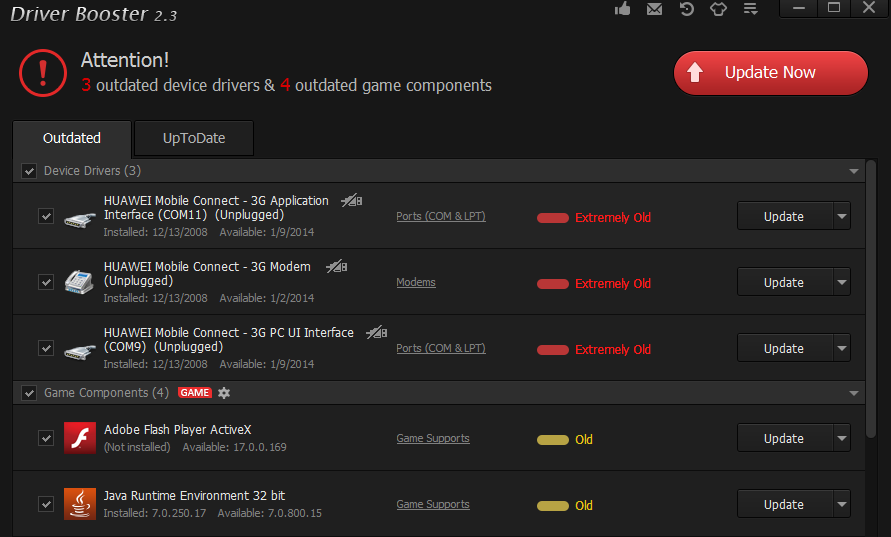Click the red Attention exclamation icon

(43, 73)
